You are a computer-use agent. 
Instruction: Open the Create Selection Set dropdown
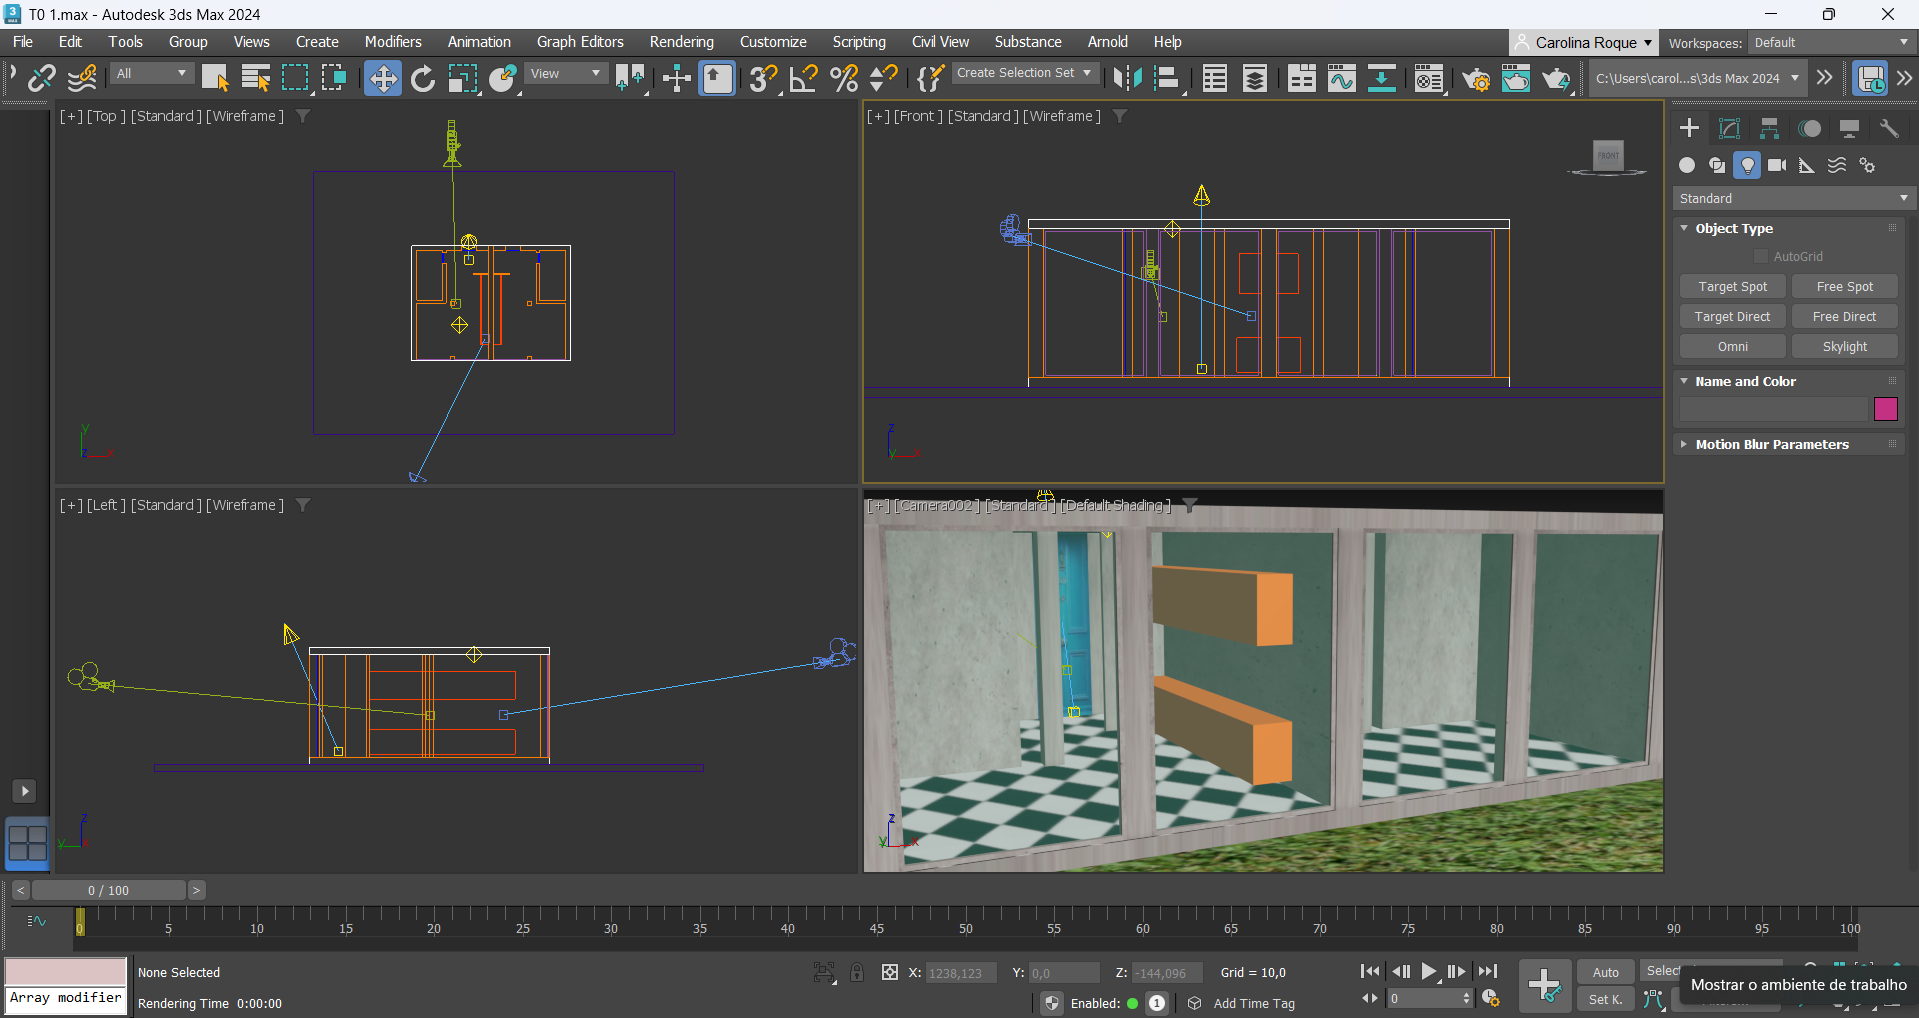pos(1024,73)
